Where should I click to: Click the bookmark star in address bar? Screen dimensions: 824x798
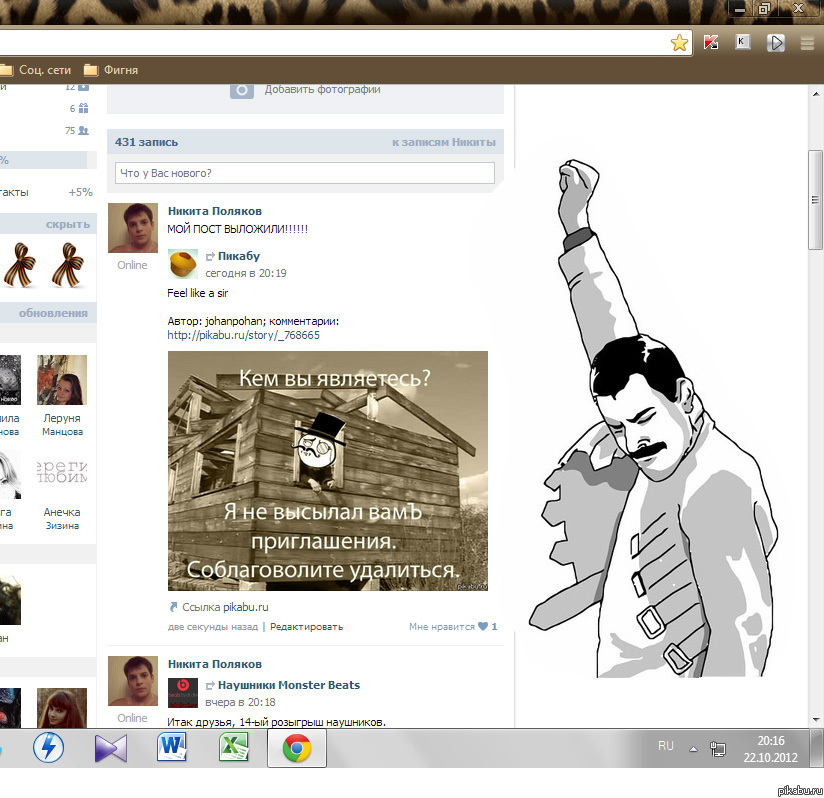click(679, 42)
